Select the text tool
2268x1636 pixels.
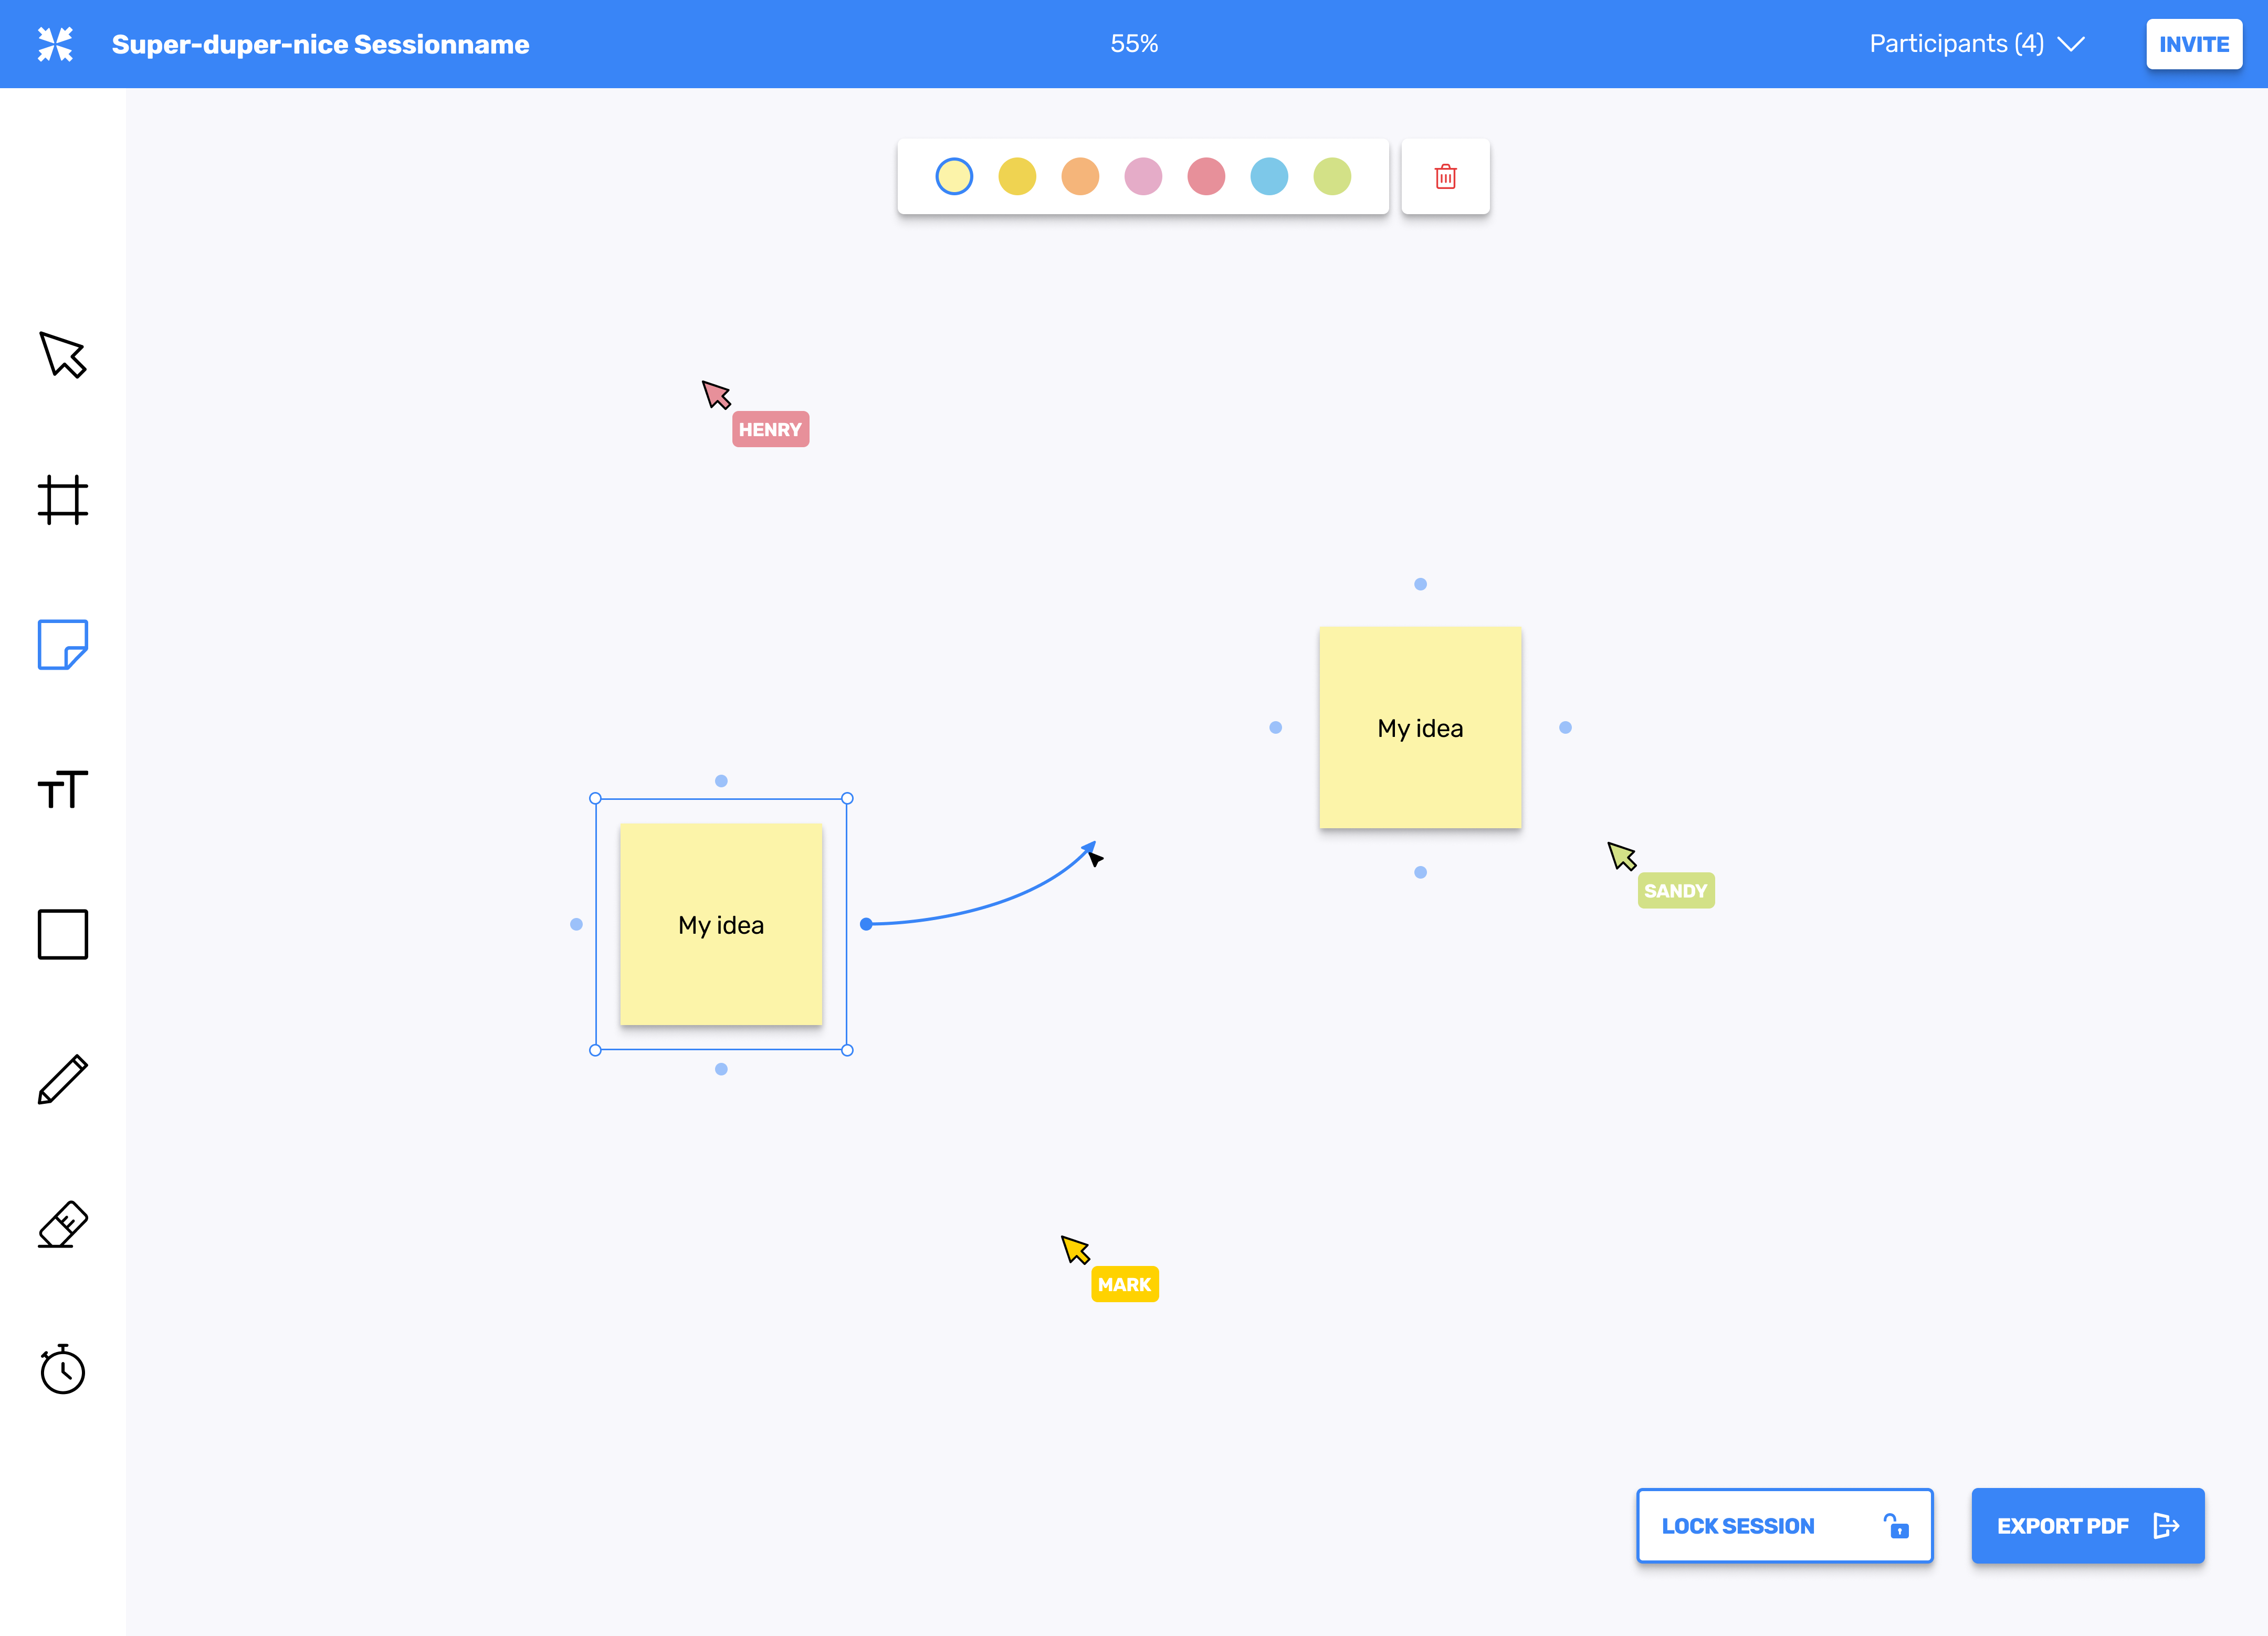click(63, 789)
